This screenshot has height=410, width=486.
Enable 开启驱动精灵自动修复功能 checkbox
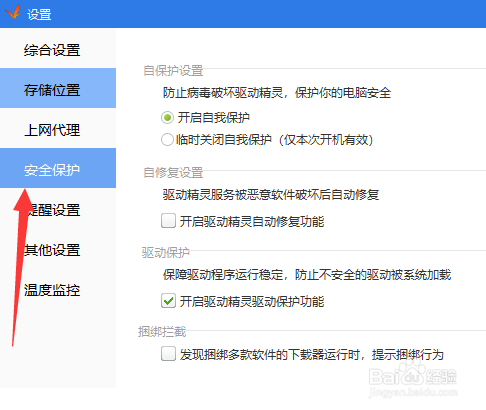tap(168, 221)
